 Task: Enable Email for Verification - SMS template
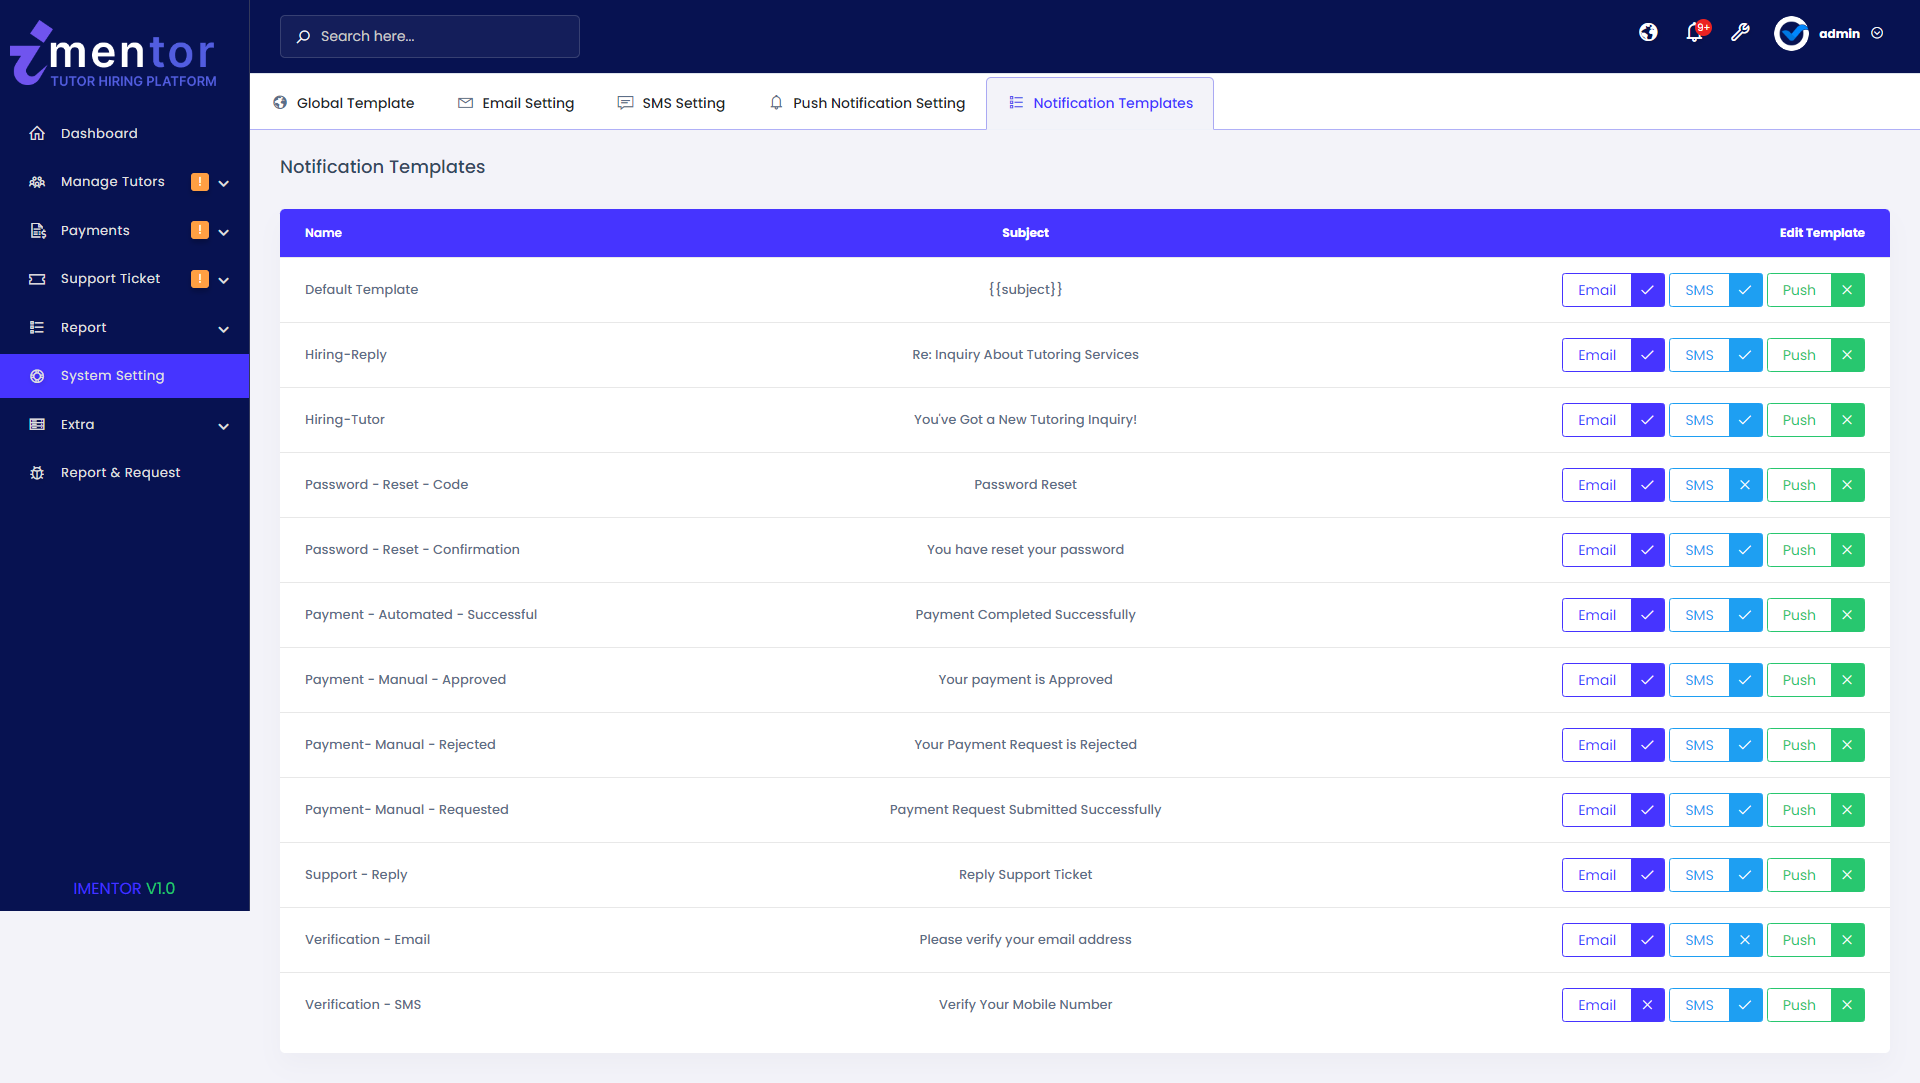(1646, 1005)
